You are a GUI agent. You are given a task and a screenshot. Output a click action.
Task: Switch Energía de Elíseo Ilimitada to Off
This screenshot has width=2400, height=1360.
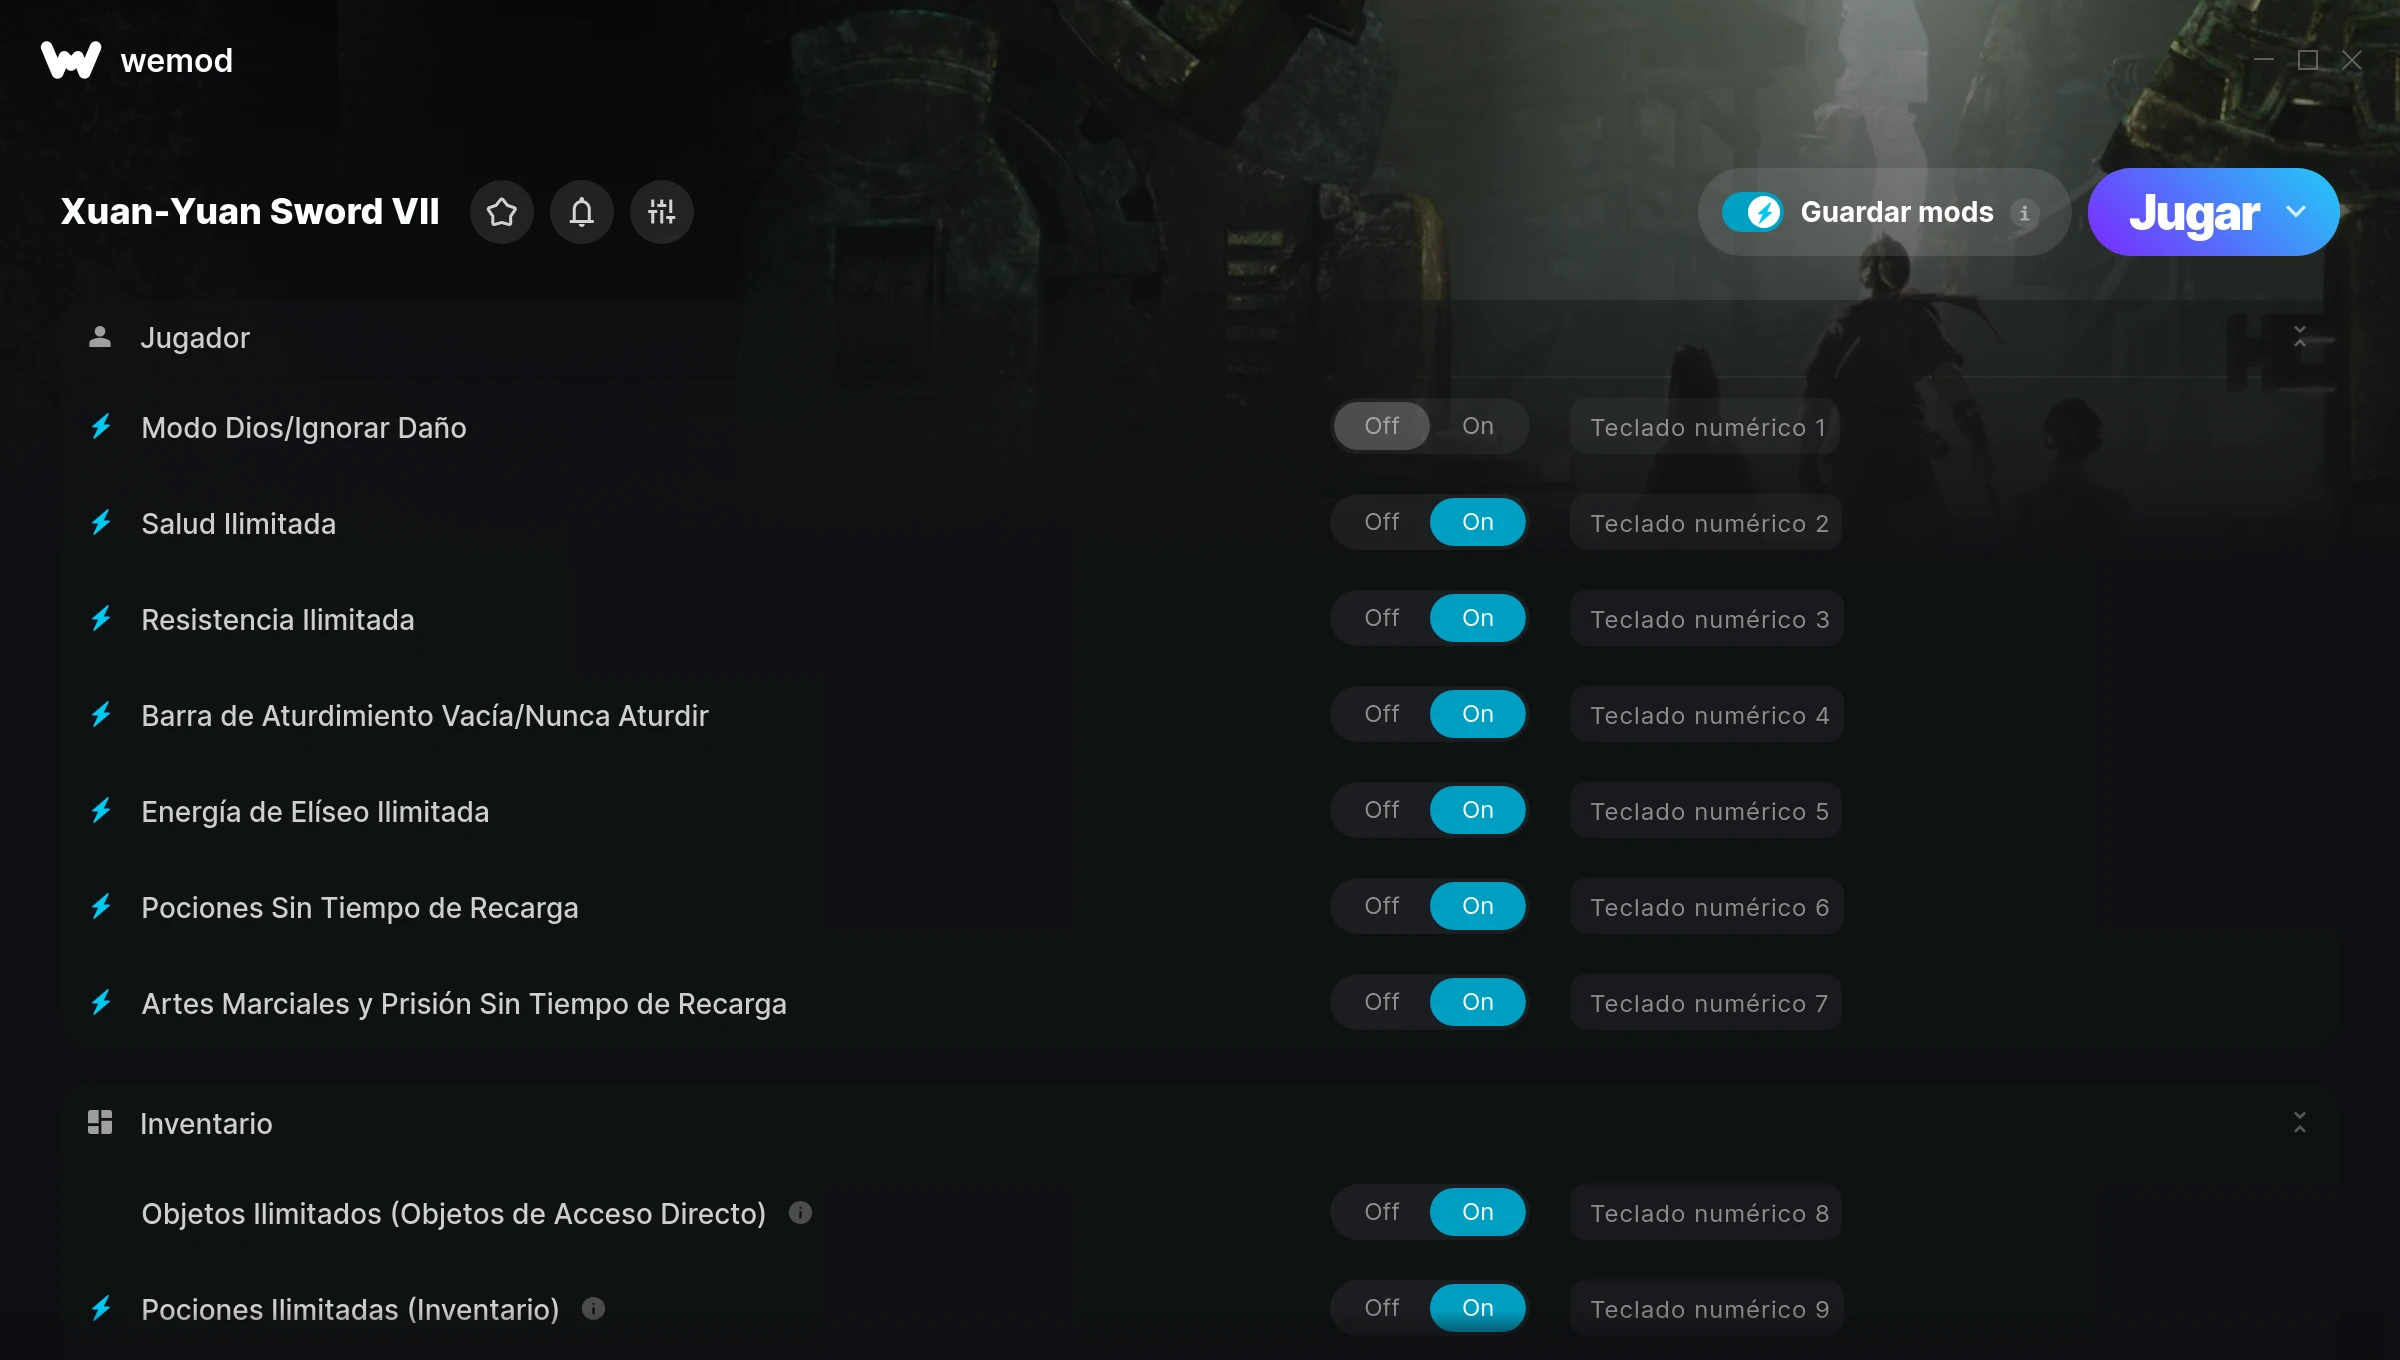point(1382,810)
